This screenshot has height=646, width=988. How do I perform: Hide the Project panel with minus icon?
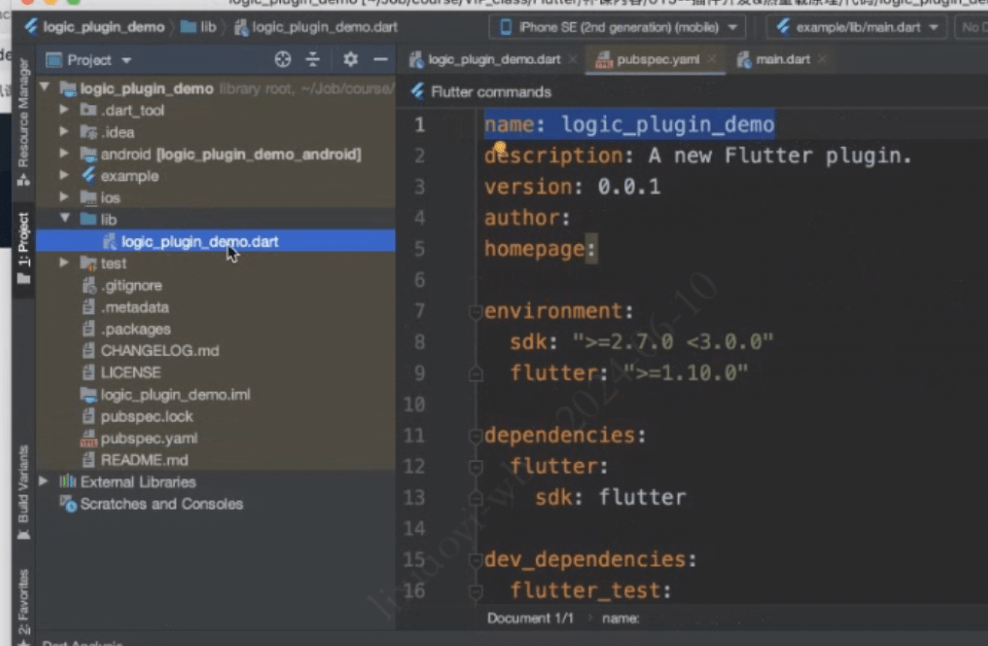coord(380,60)
